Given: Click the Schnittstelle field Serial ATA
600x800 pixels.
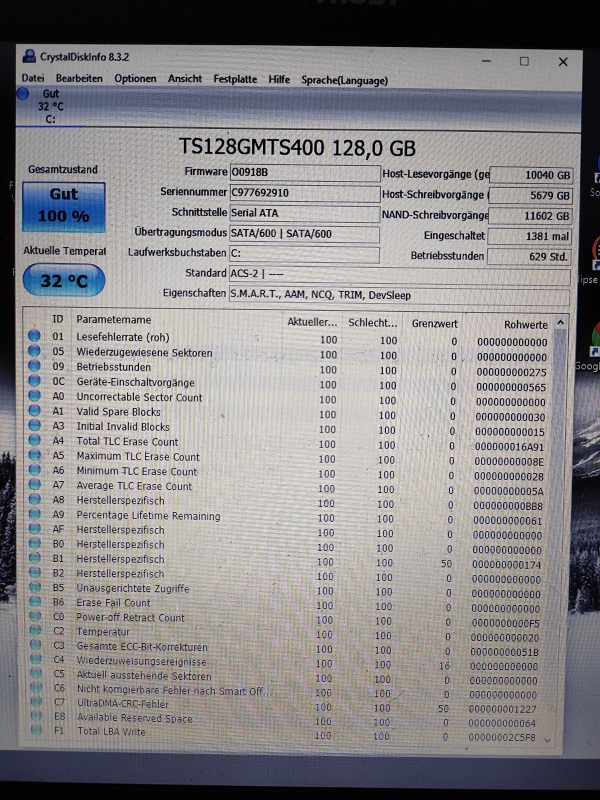Looking at the screenshot, I should point(305,213).
